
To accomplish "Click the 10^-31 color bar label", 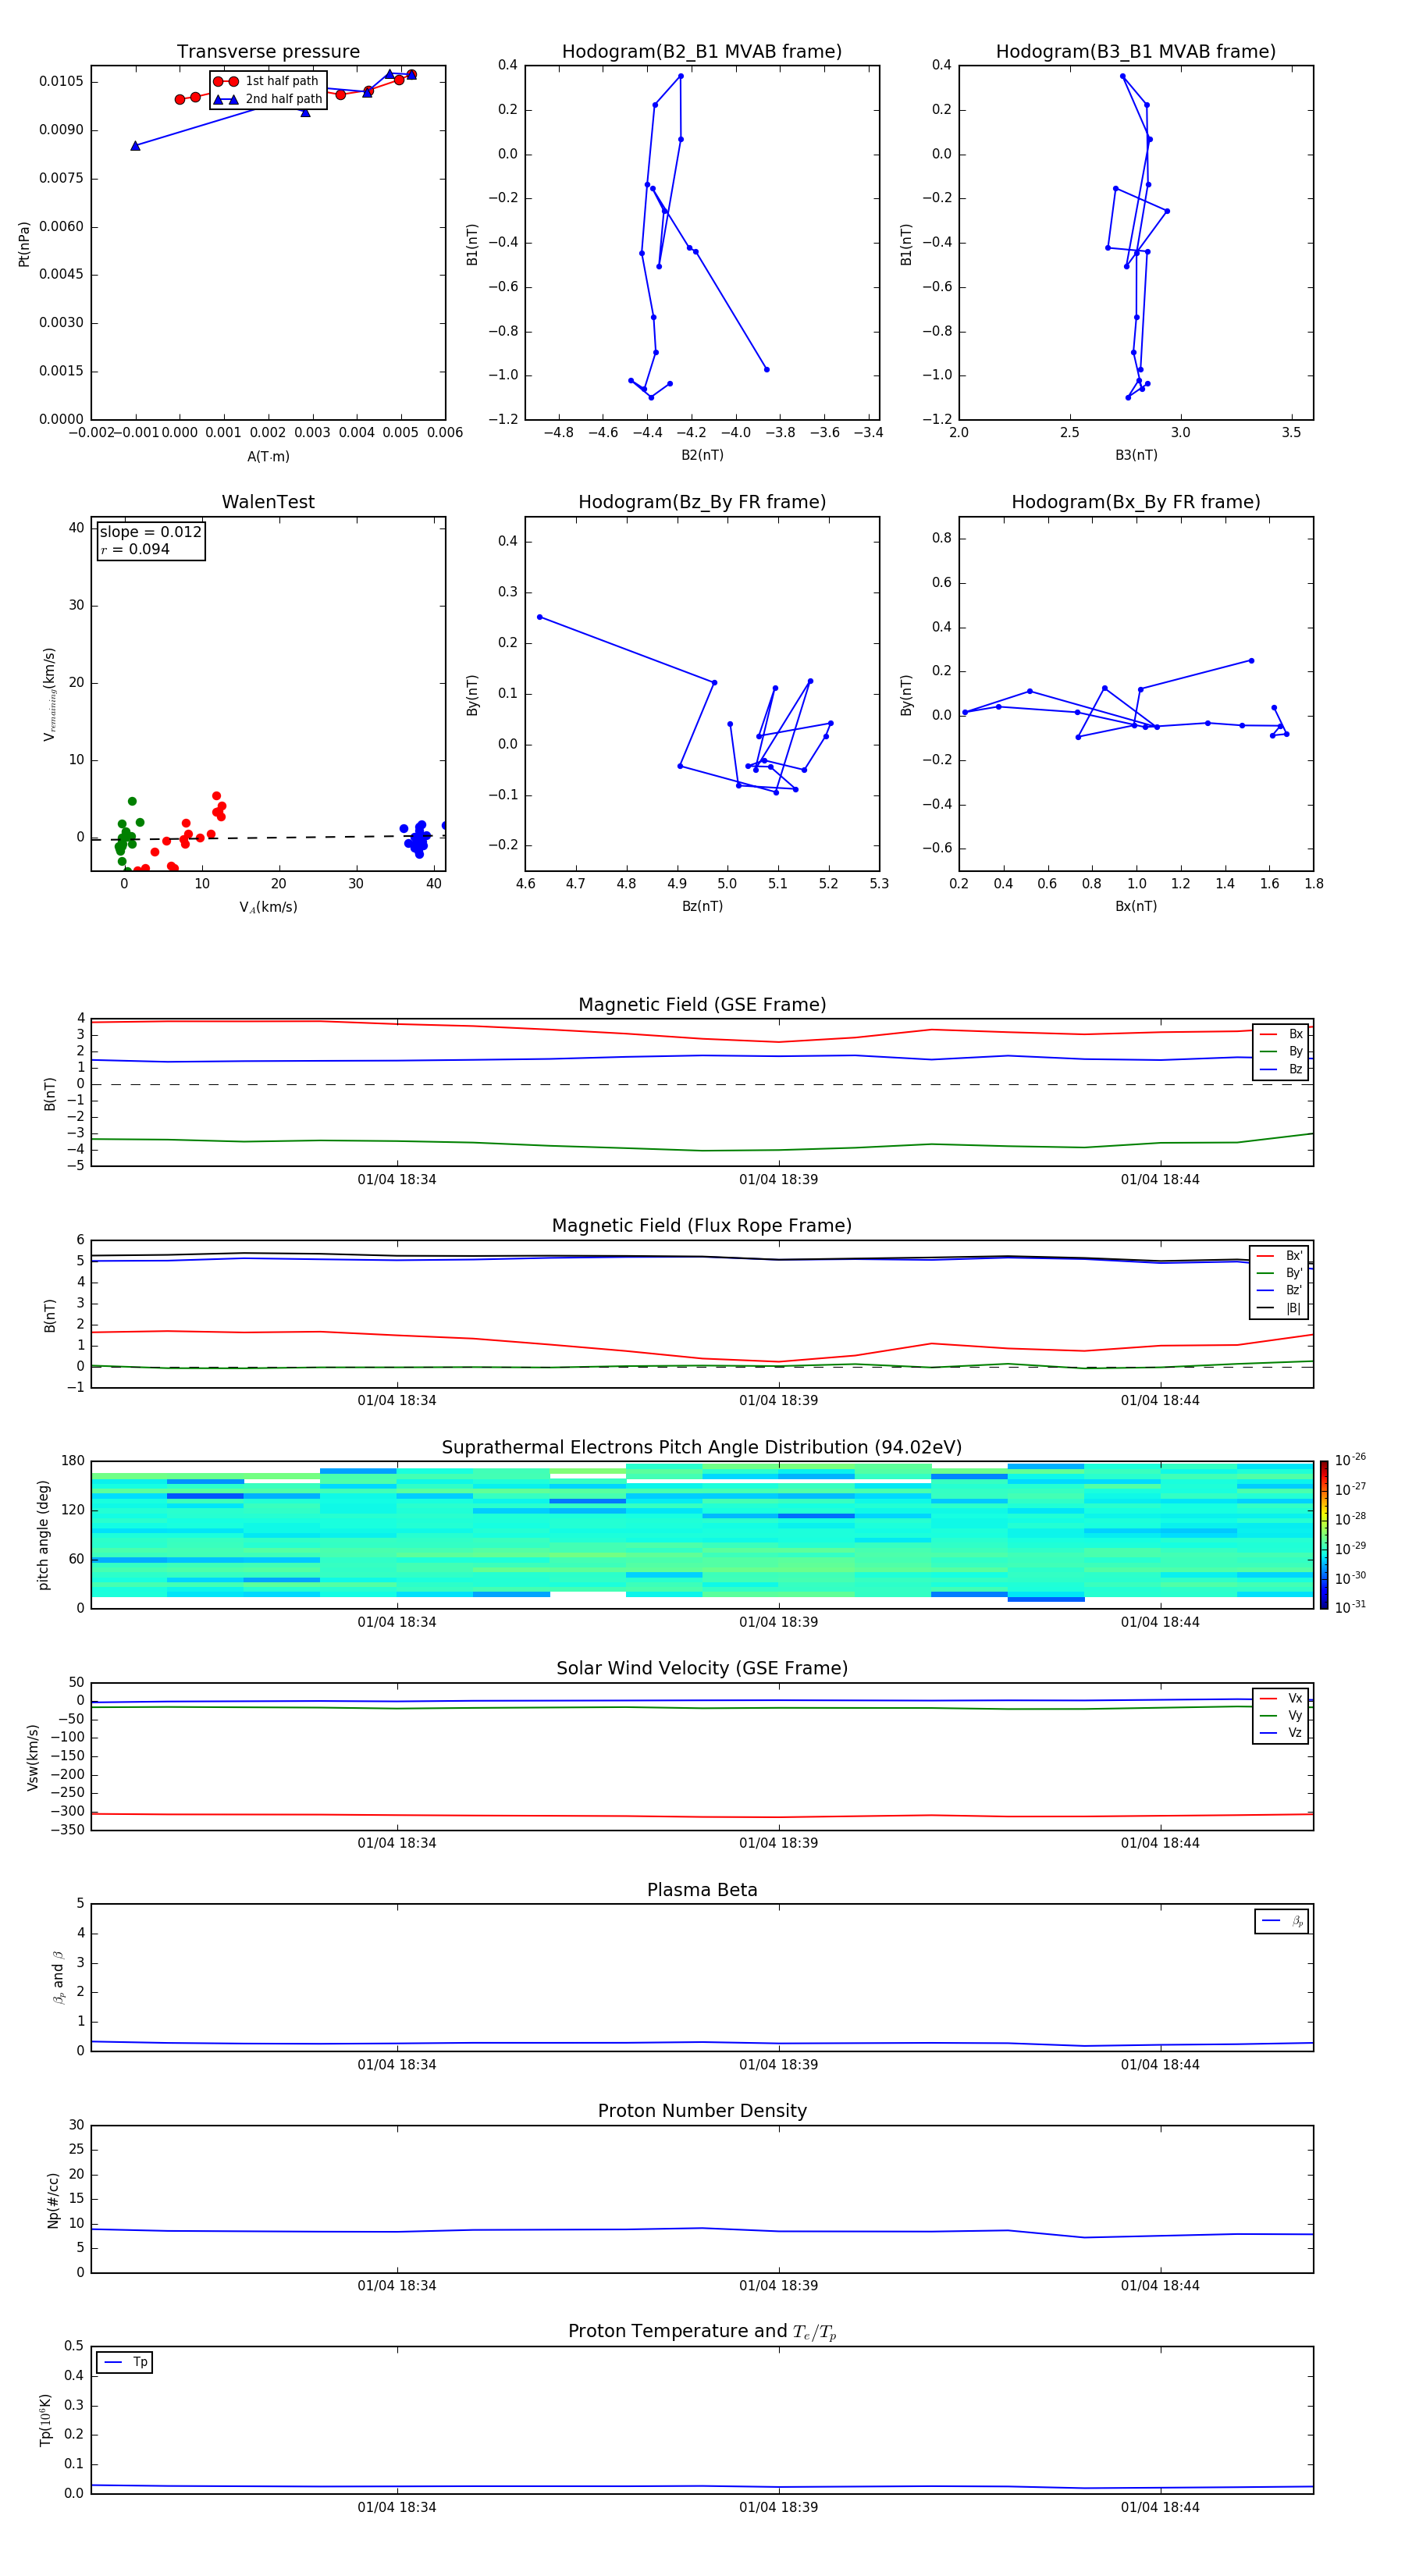I will tap(1350, 1608).
